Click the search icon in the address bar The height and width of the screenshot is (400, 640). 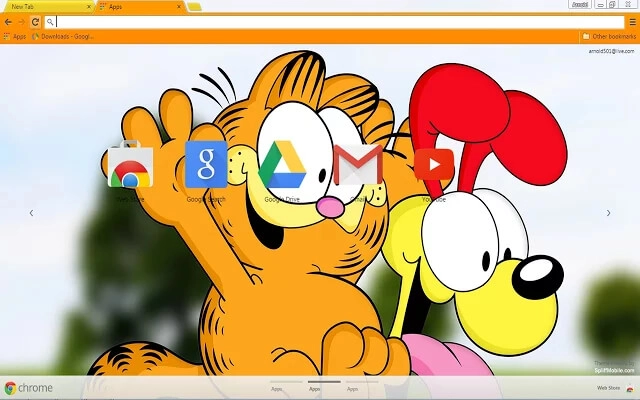(50, 22)
